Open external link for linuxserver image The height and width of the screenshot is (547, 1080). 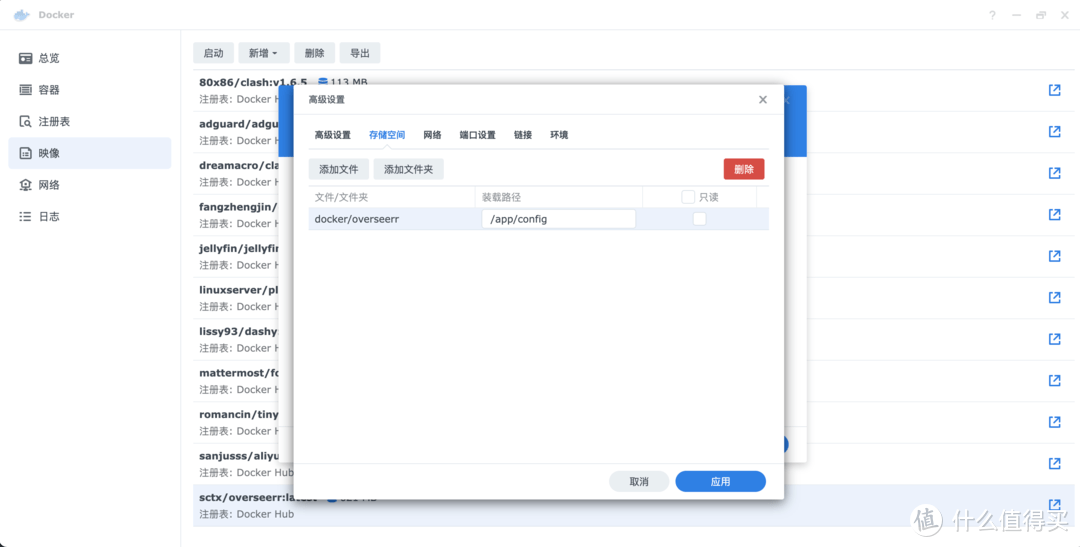tap(1055, 297)
